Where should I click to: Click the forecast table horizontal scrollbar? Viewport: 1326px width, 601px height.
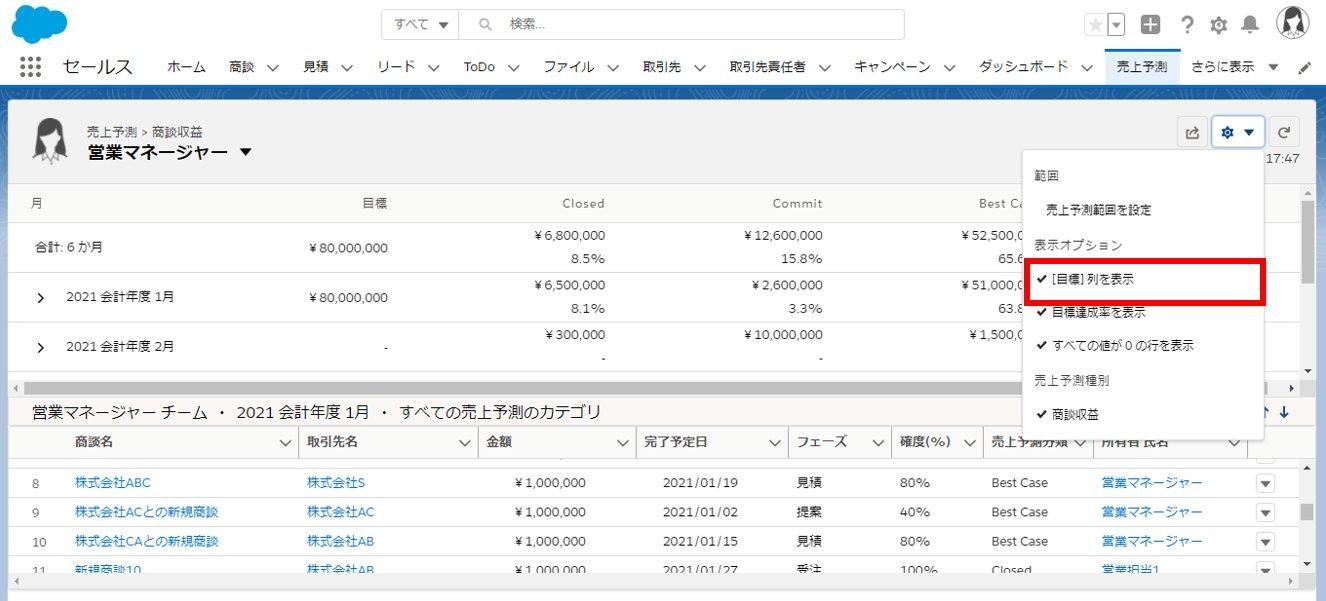[x=645, y=387]
